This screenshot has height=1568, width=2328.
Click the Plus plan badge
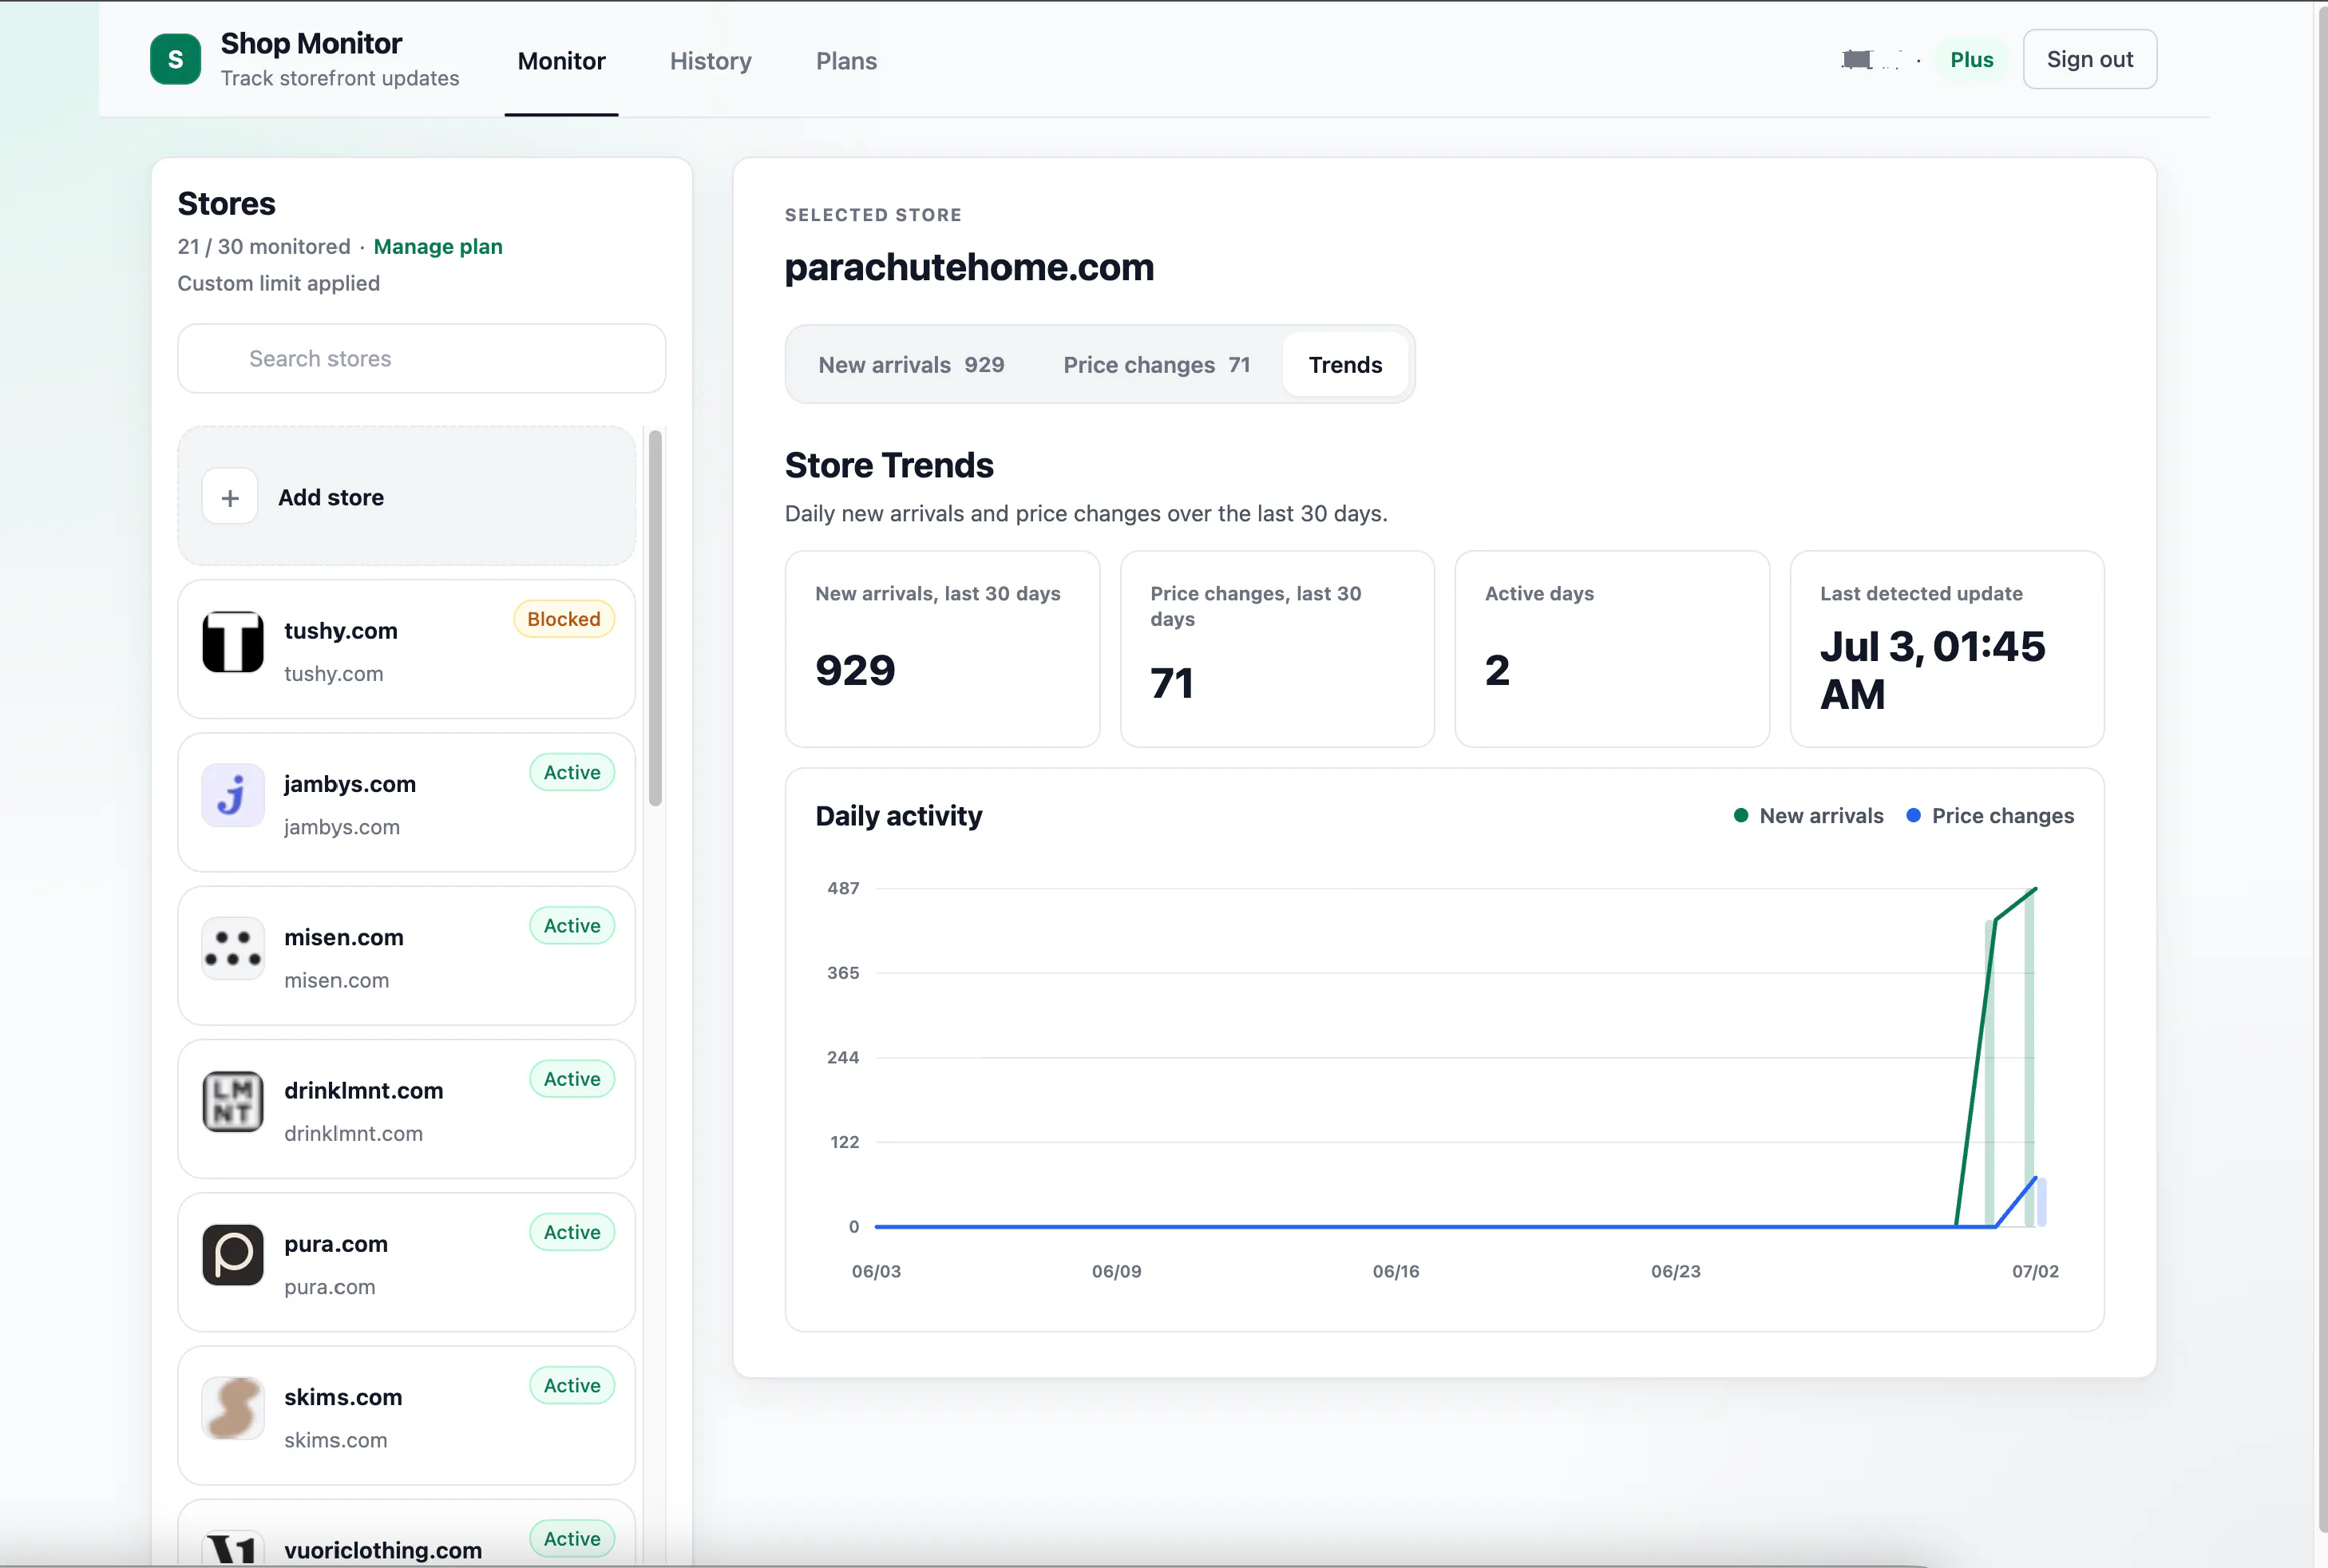click(1971, 59)
